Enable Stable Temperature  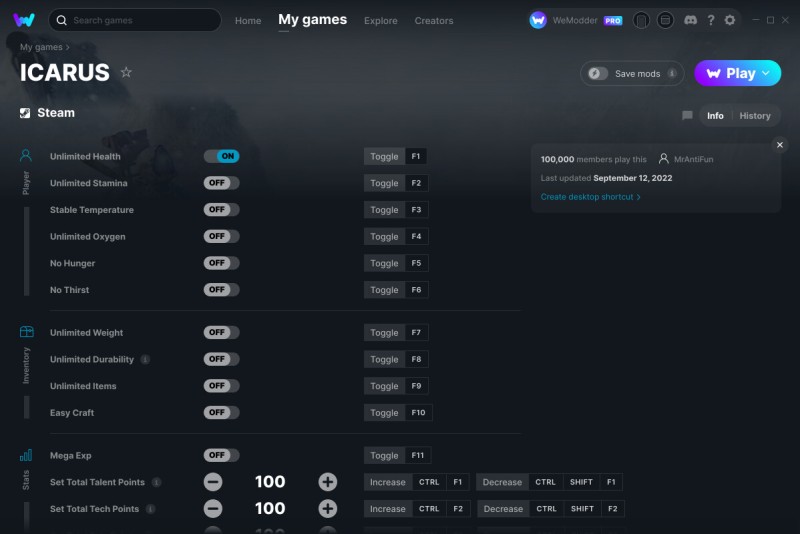[221, 209]
